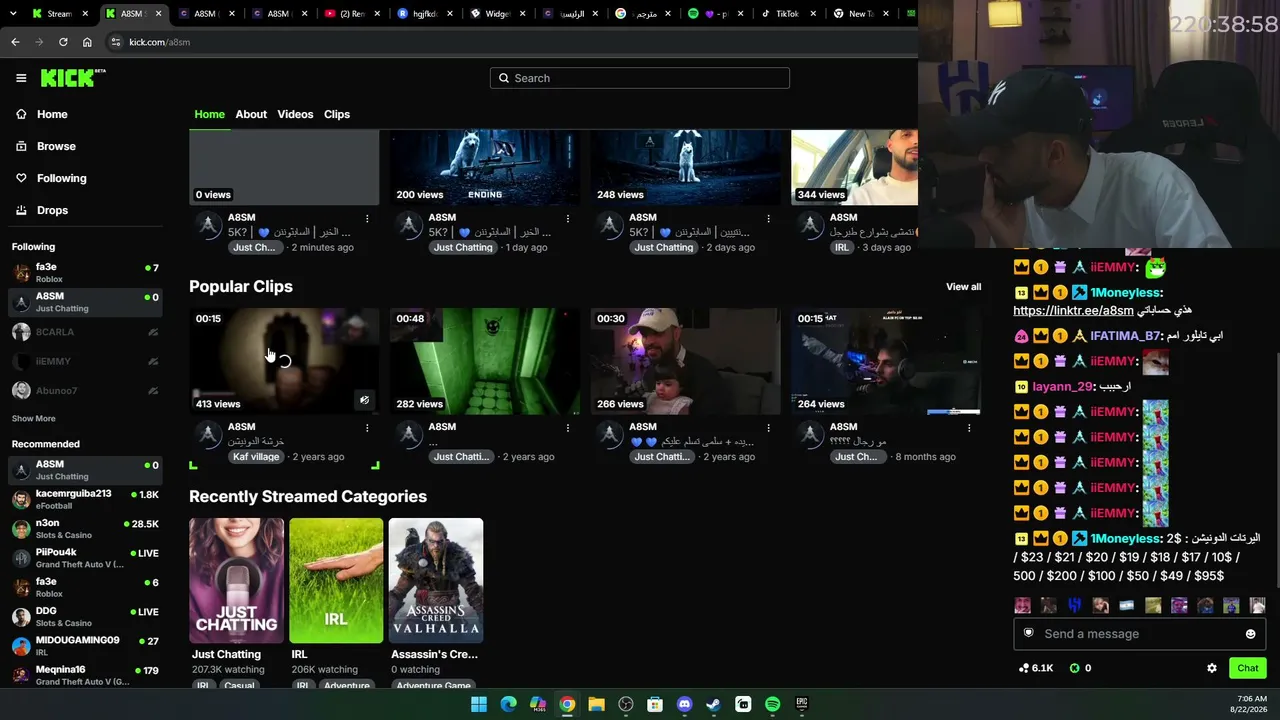The width and height of the screenshot is (1280, 720).
Task: Click the Search input field
Action: click(x=640, y=78)
